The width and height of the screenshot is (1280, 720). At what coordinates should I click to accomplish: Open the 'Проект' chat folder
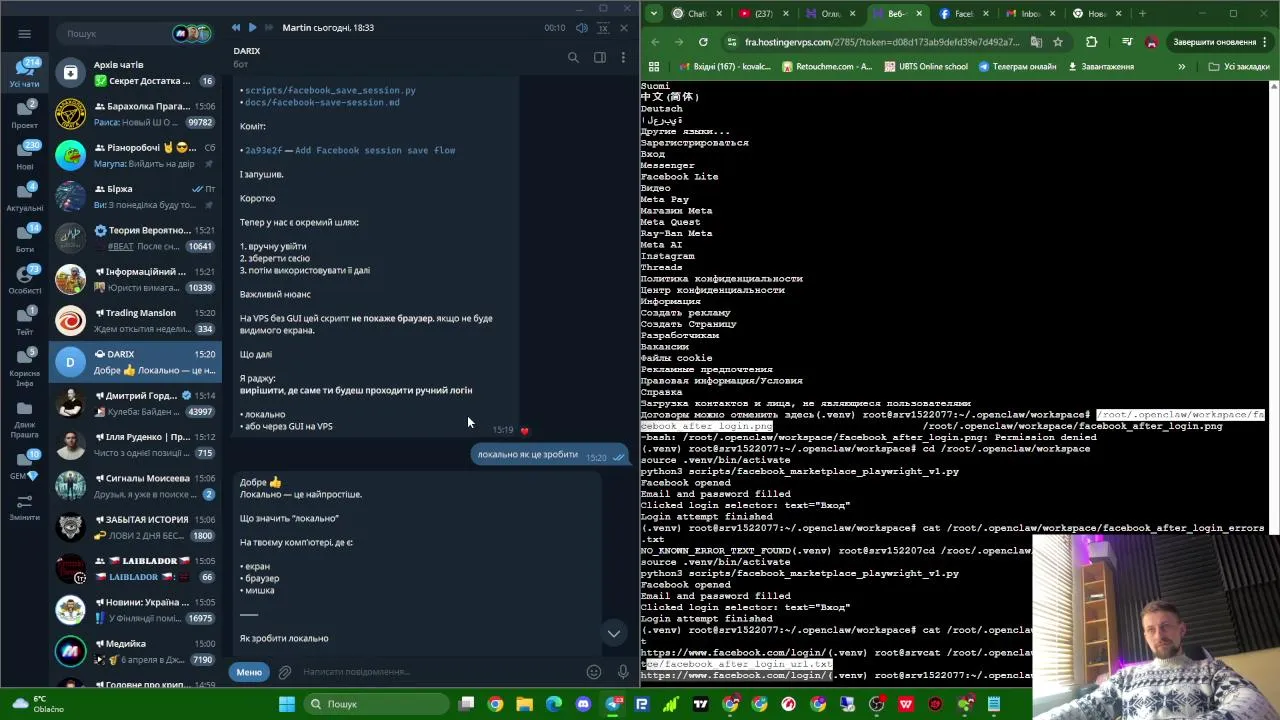tap(24, 114)
